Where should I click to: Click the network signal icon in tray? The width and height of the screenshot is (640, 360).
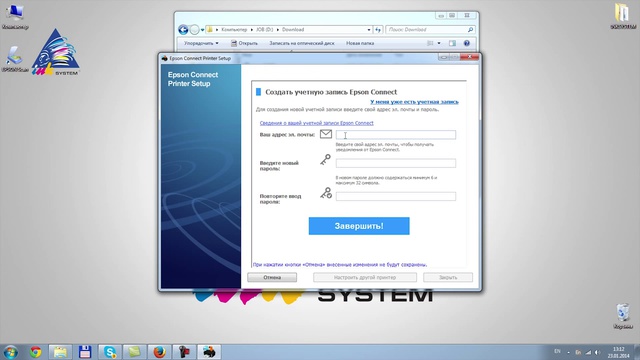click(x=588, y=352)
